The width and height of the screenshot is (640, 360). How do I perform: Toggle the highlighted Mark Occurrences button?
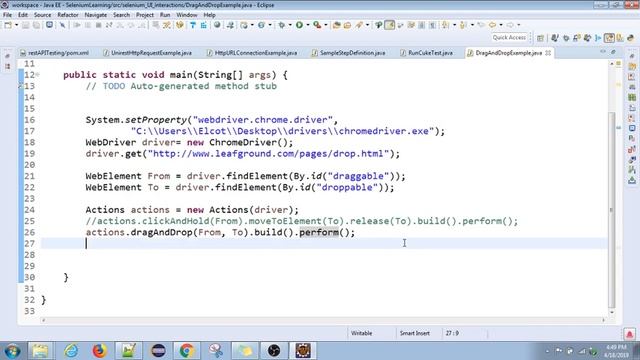[x=389, y=25]
